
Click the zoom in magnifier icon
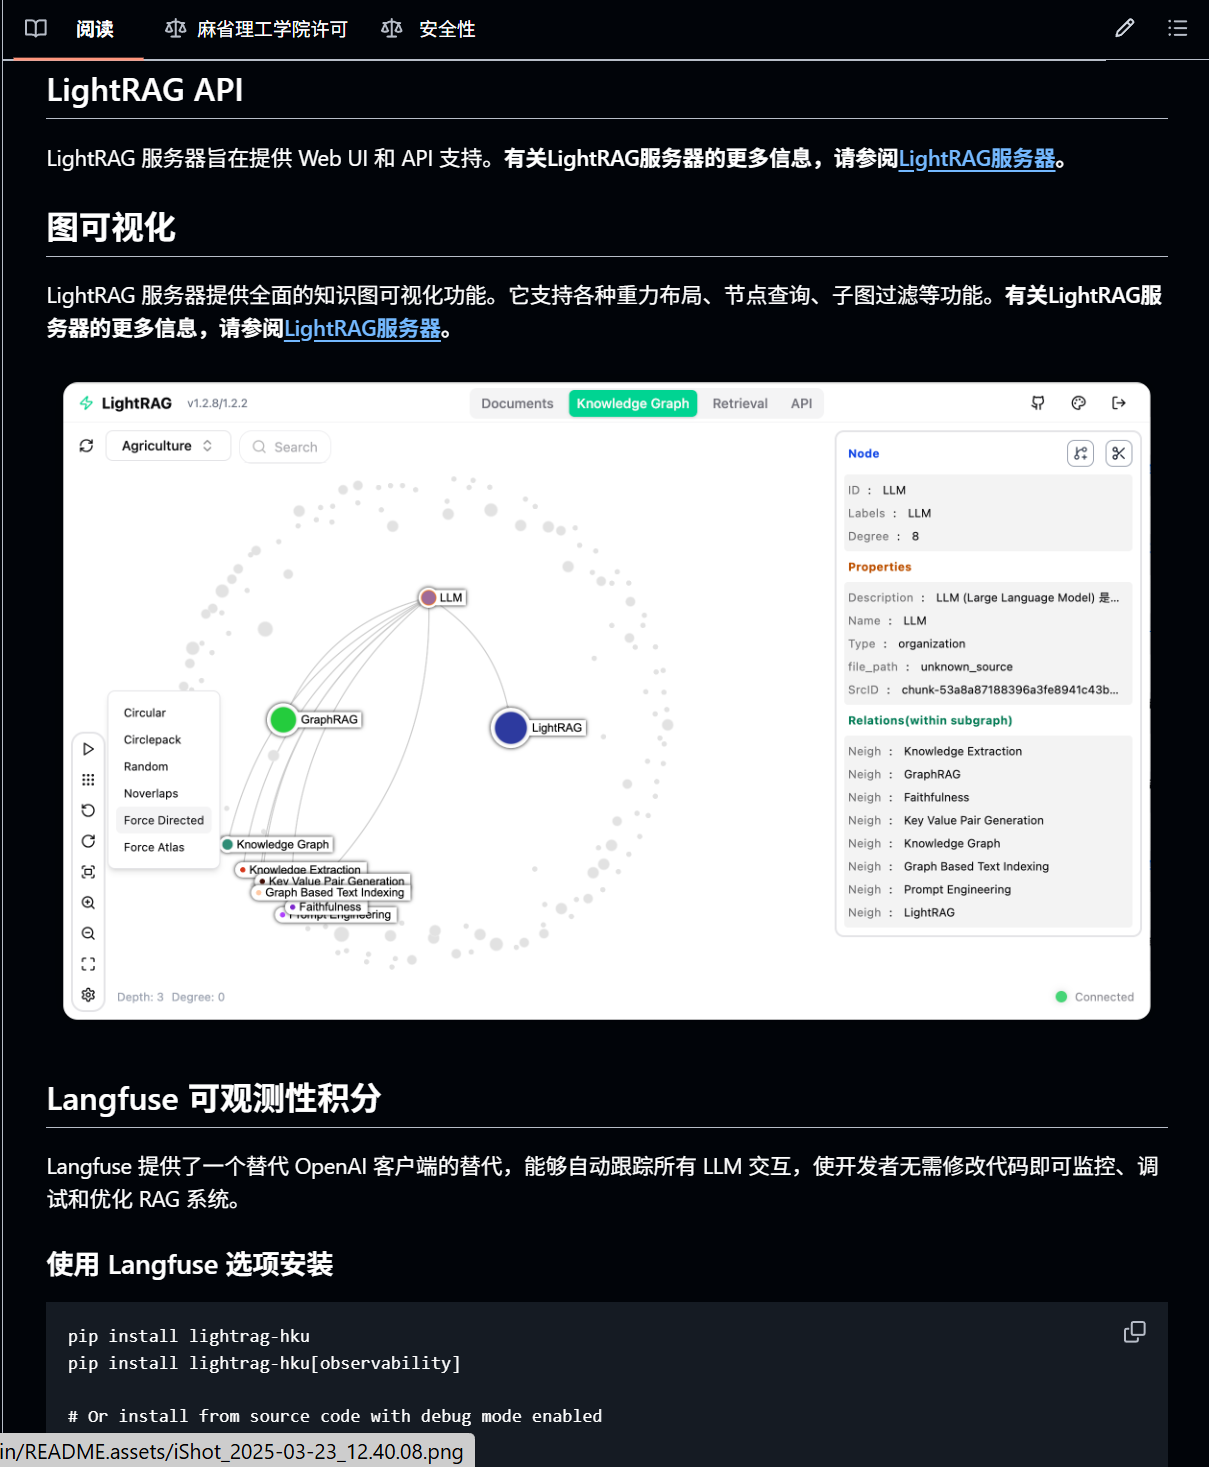pyautogui.click(x=88, y=903)
